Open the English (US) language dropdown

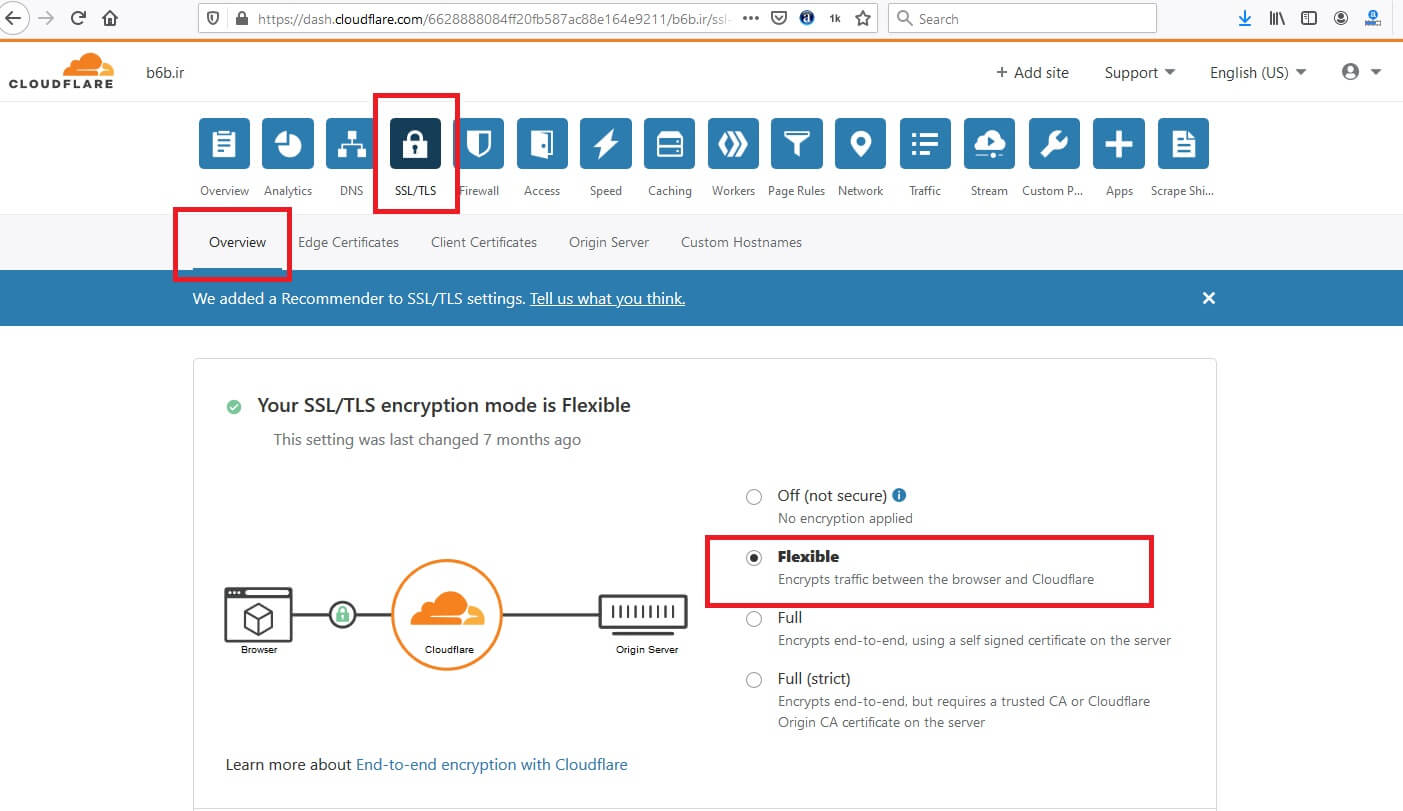(1258, 72)
